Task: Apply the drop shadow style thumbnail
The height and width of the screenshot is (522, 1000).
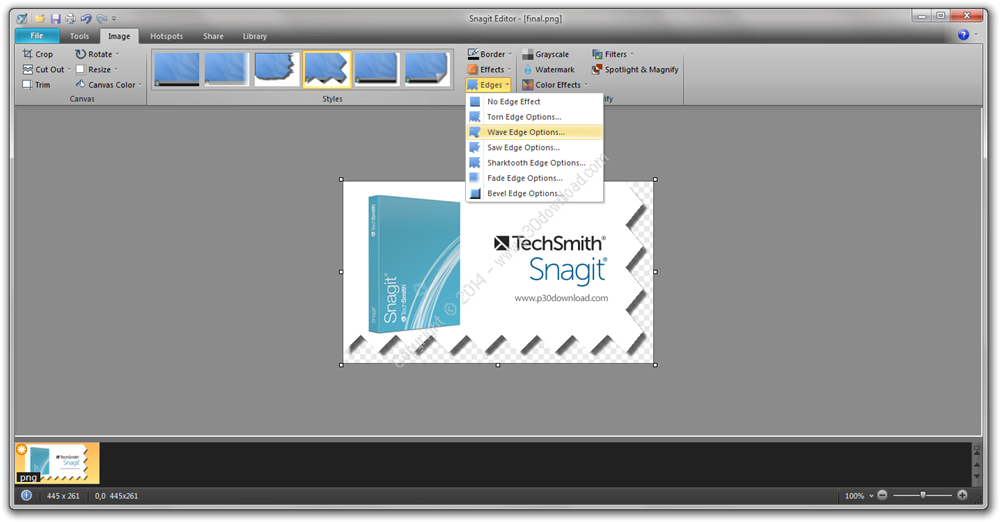Action: tap(376, 69)
